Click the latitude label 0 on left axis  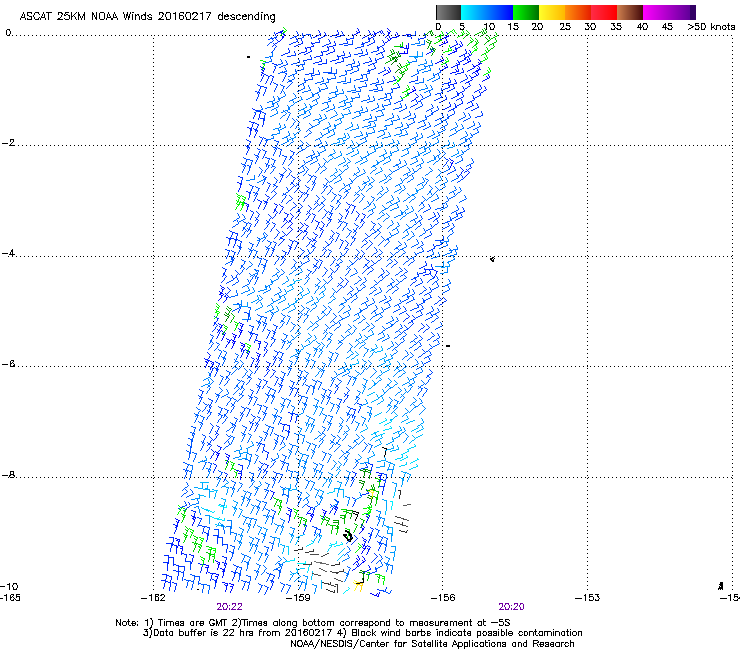point(8,33)
